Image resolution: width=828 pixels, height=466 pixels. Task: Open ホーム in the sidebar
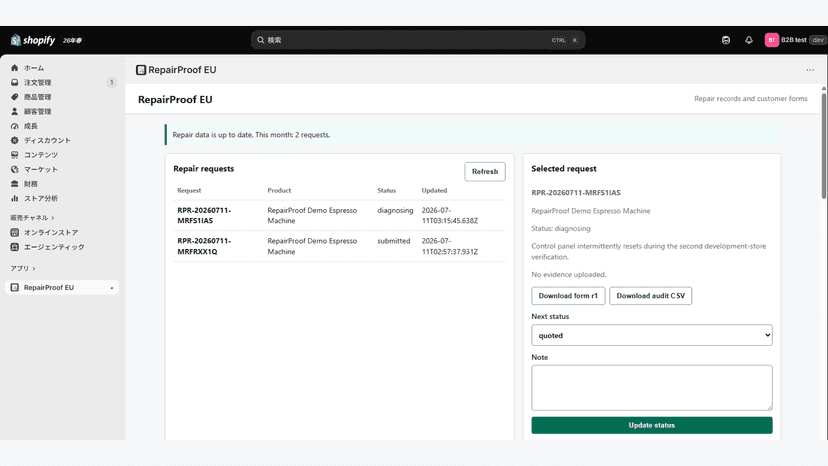pyautogui.click(x=34, y=68)
